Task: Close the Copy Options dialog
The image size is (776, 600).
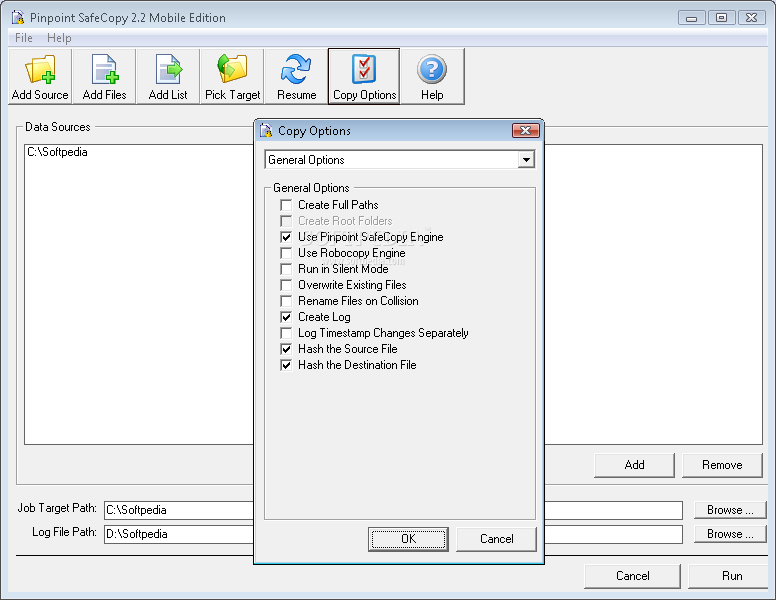Action: 526,131
